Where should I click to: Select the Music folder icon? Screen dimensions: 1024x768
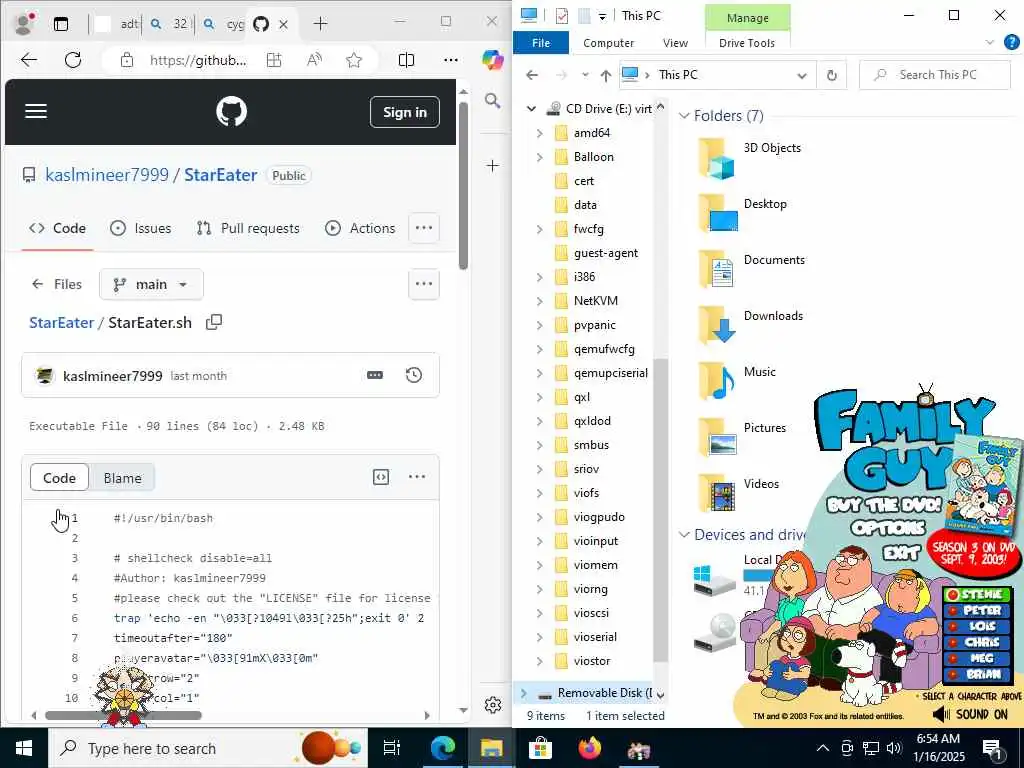[x=717, y=381]
